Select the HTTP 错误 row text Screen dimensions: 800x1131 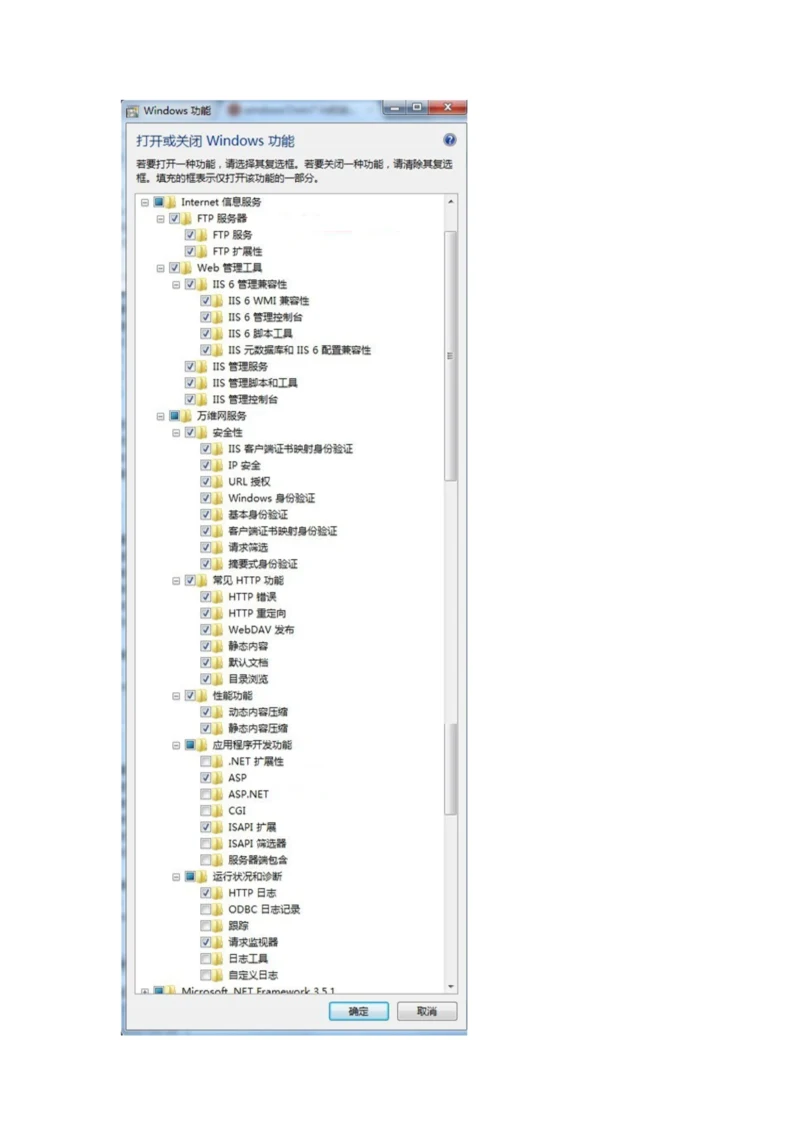pyautogui.click(x=252, y=597)
